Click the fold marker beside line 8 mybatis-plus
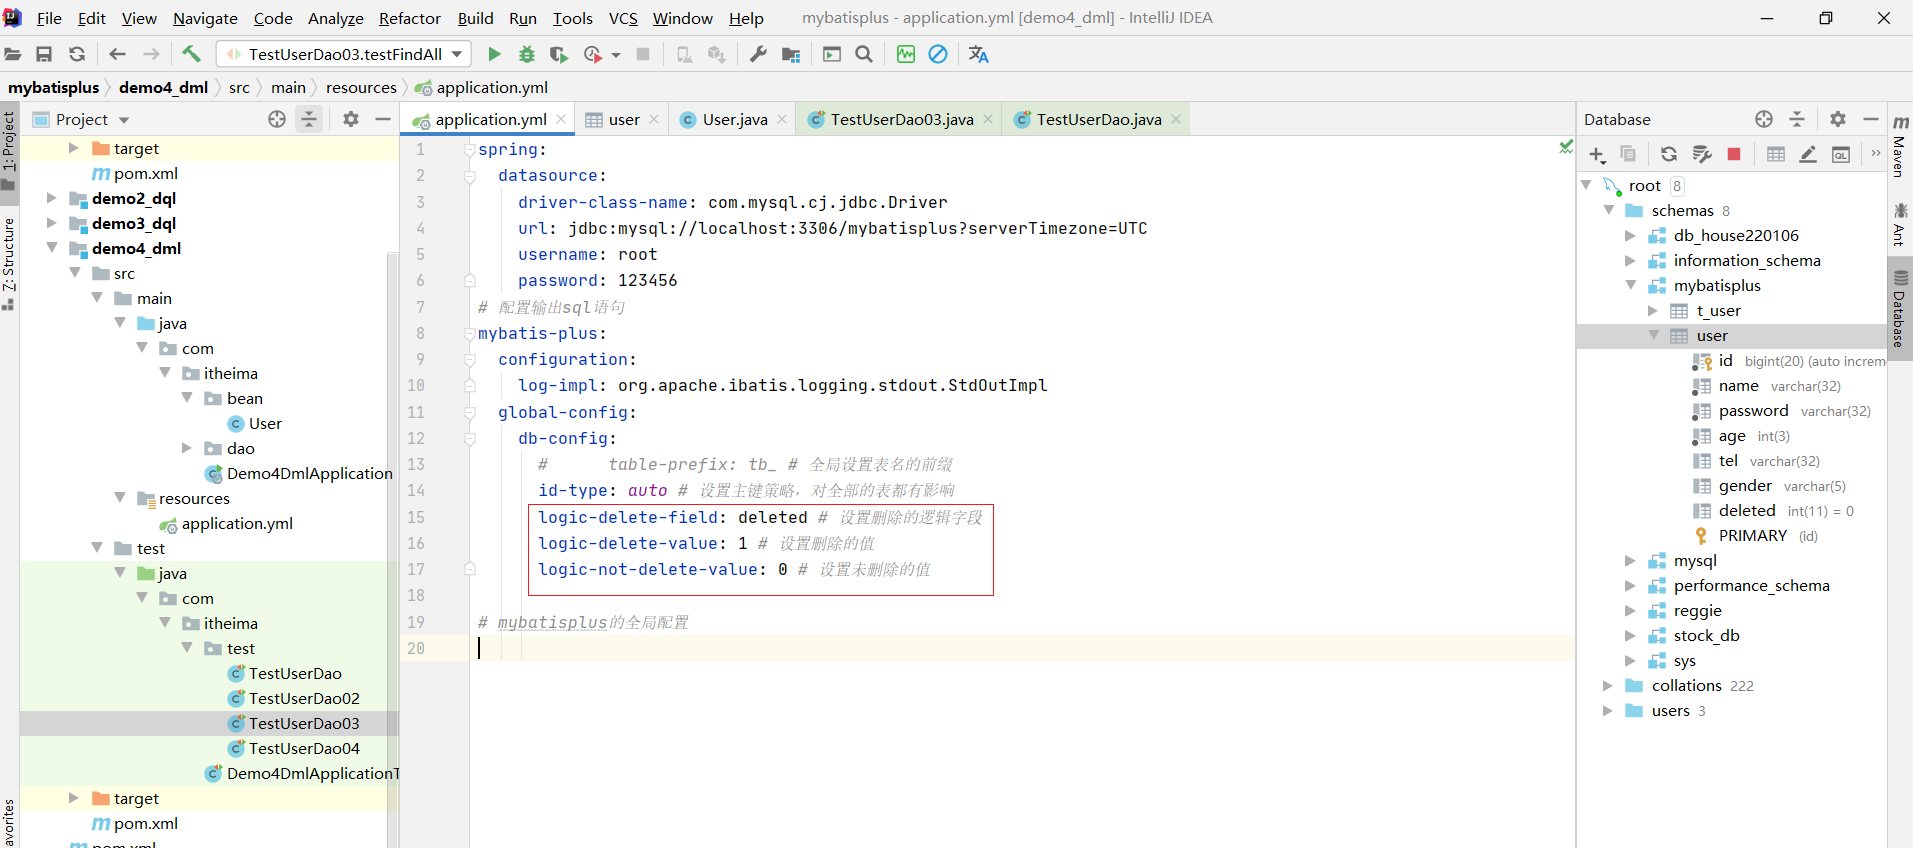This screenshot has width=1913, height=848. click(x=469, y=334)
